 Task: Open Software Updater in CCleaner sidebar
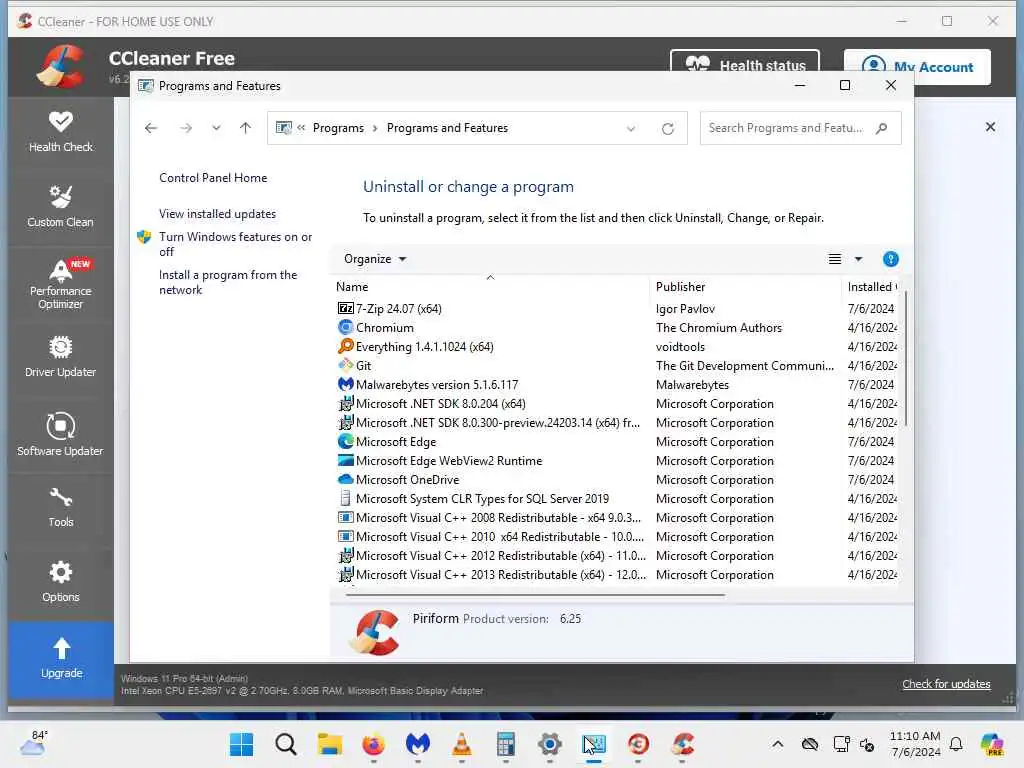click(x=61, y=434)
